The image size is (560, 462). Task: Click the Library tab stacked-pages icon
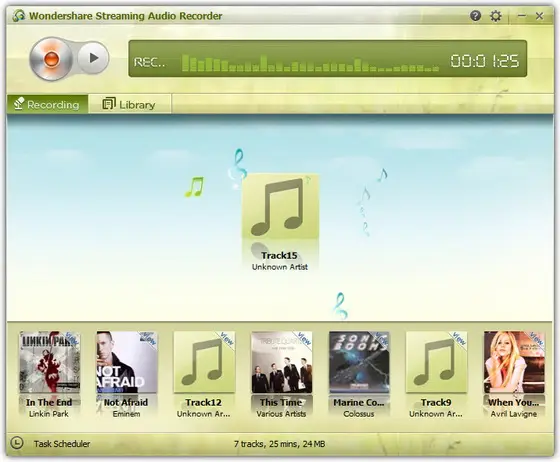coord(109,104)
